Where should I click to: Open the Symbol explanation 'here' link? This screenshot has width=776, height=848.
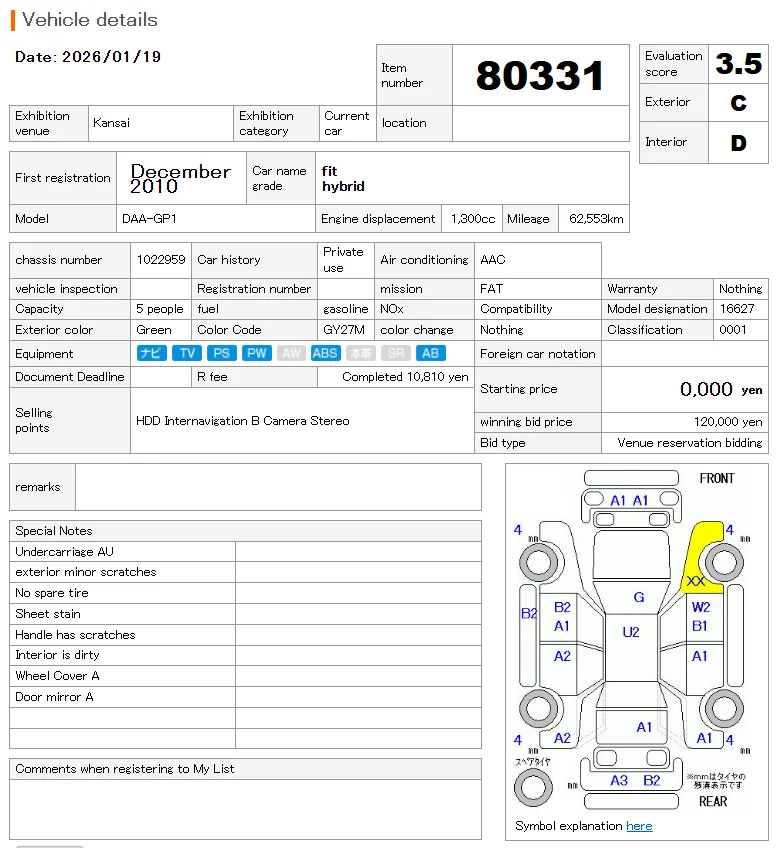(x=639, y=826)
